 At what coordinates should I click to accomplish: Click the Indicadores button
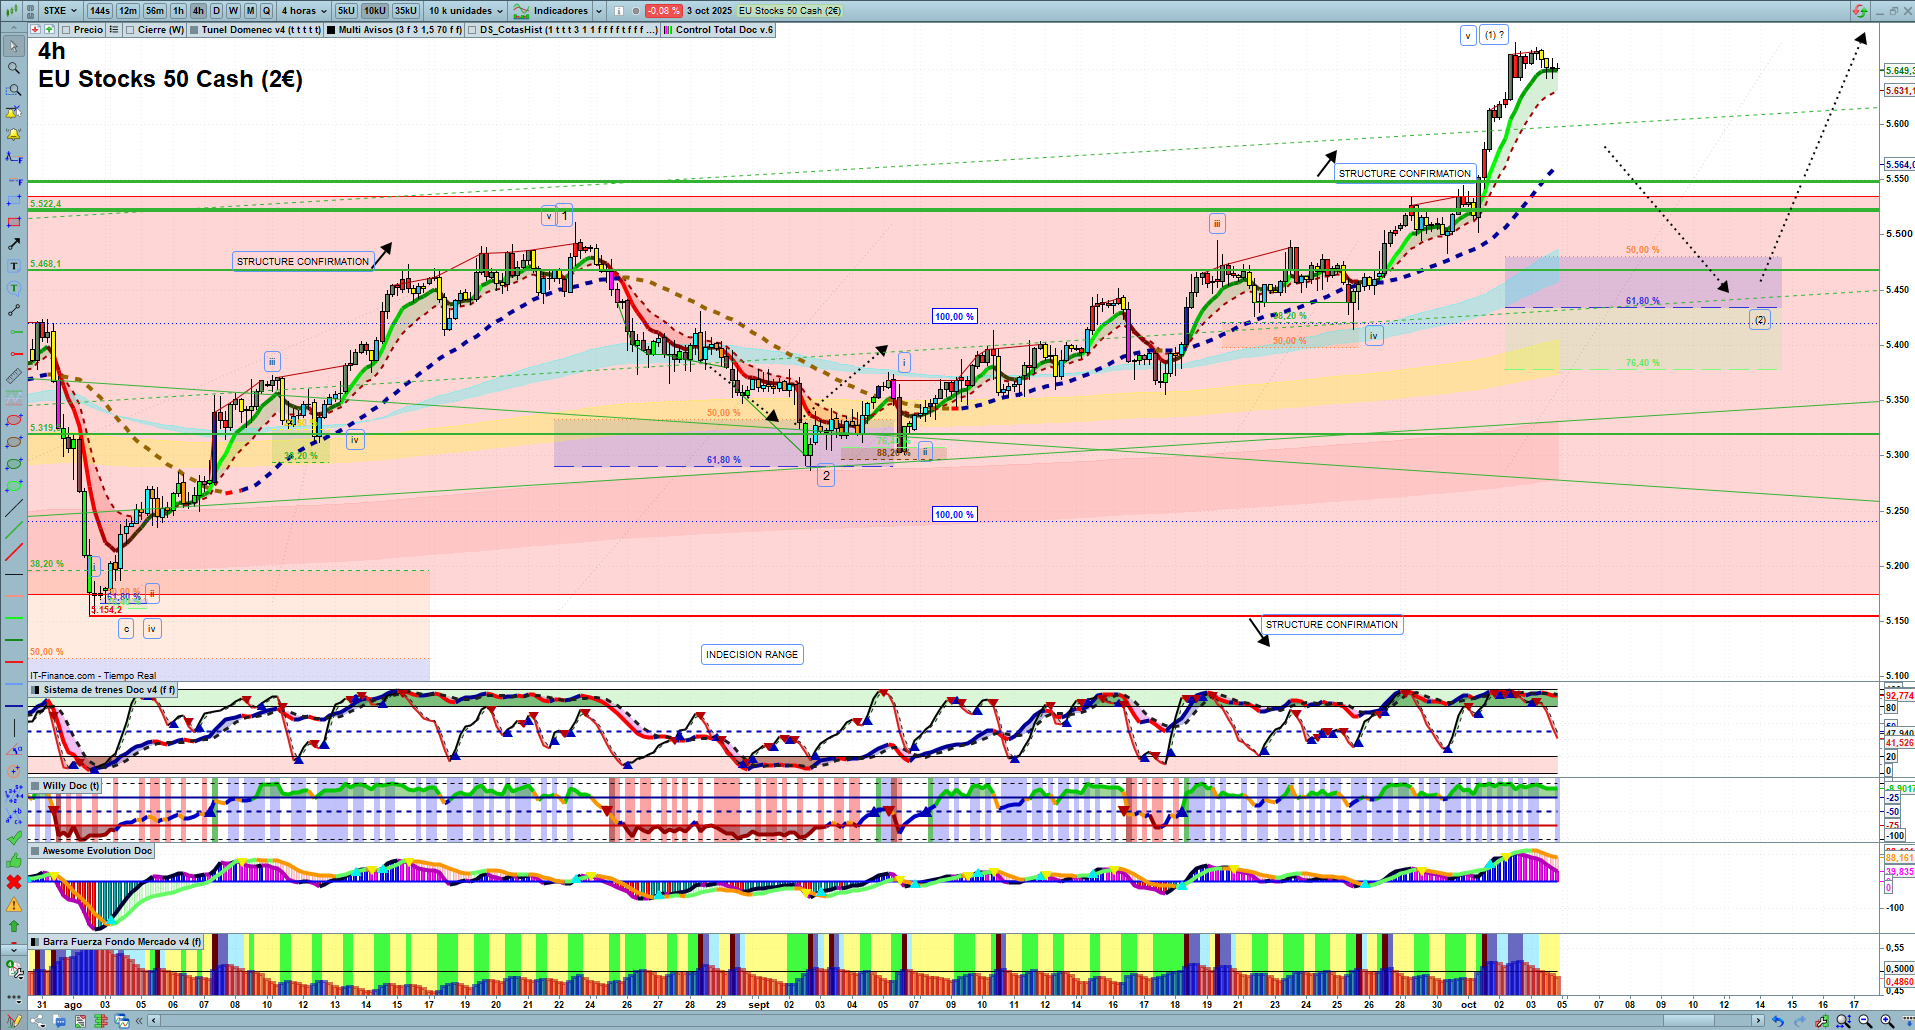coord(560,11)
